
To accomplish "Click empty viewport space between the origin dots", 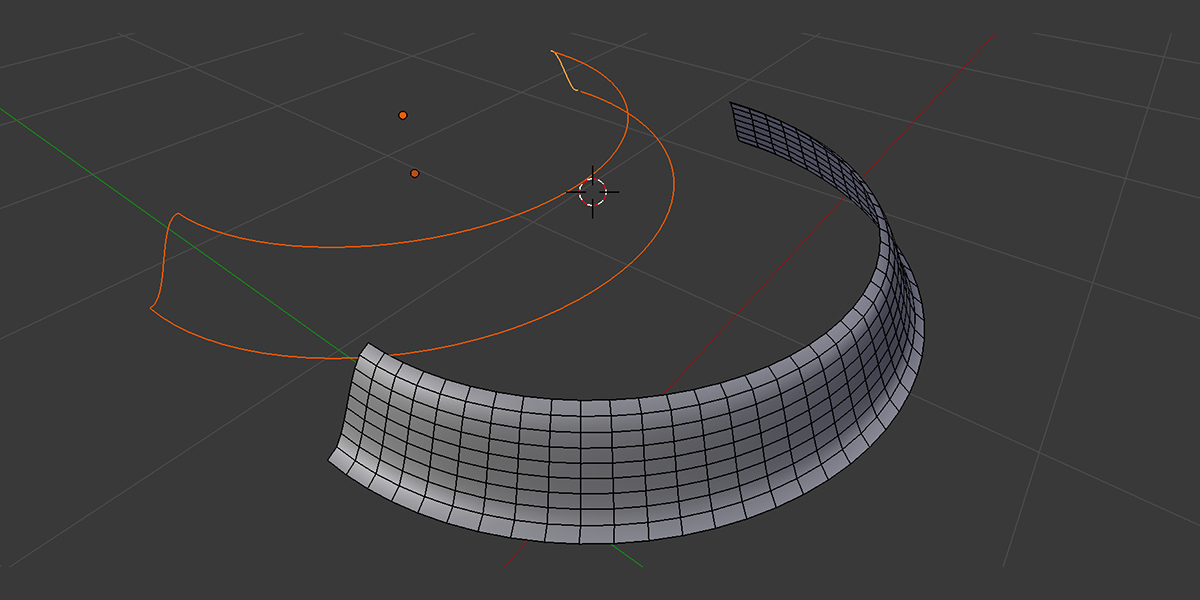I will (409, 144).
